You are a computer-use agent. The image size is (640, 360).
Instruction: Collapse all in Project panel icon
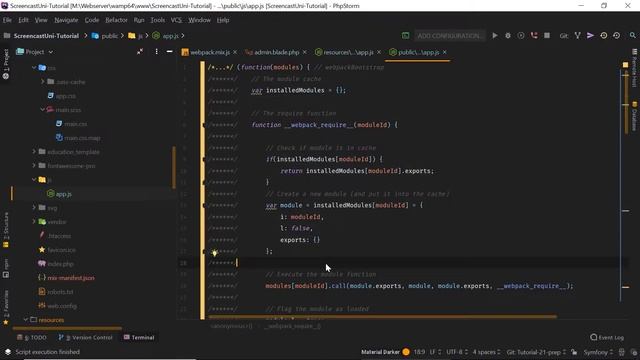[x=140, y=51]
